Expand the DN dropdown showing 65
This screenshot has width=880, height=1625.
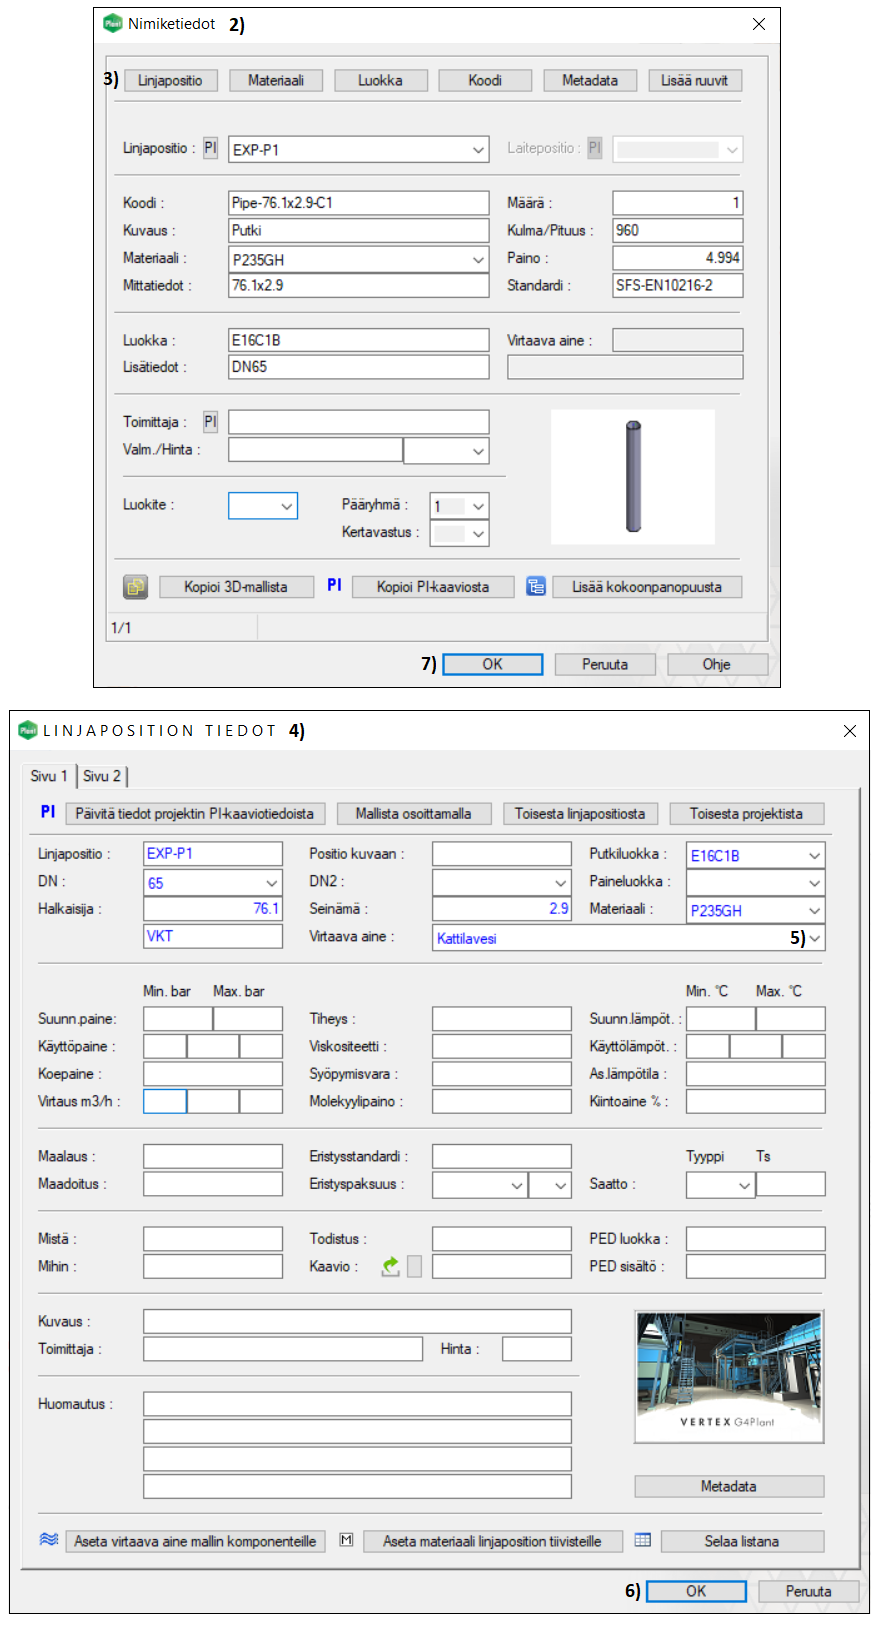point(271,883)
